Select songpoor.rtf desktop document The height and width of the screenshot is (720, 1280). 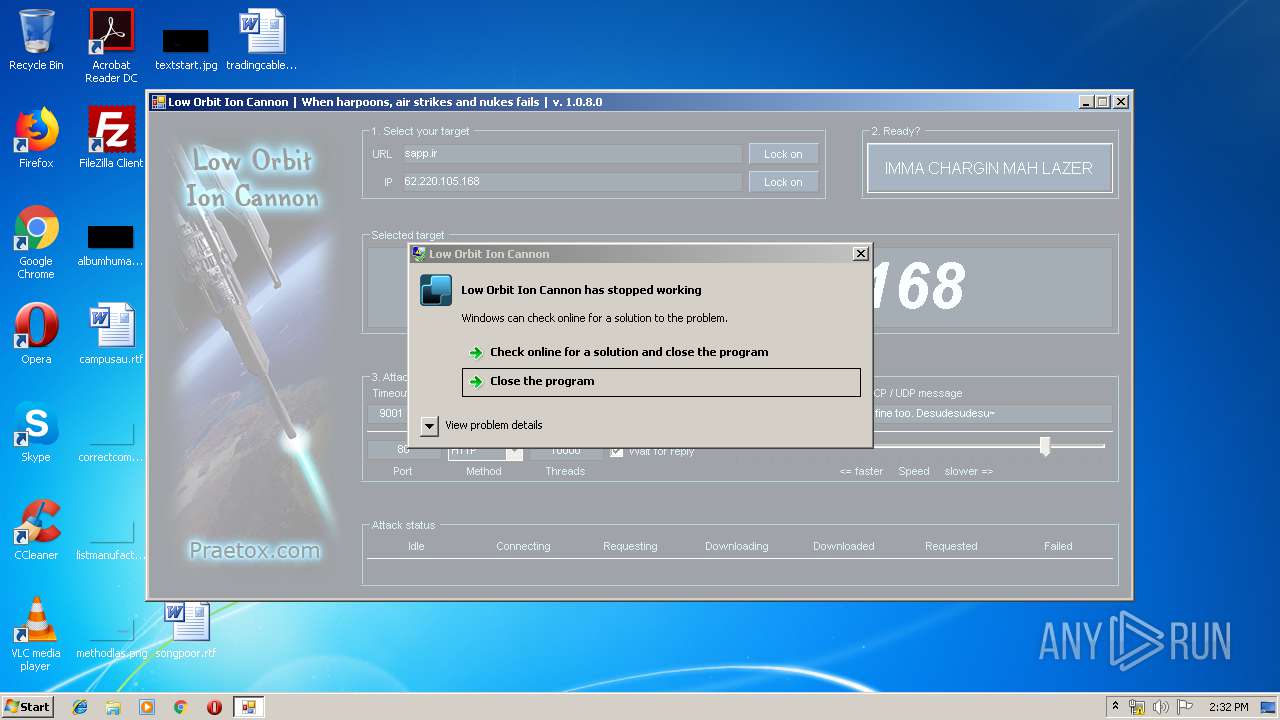pos(186,628)
